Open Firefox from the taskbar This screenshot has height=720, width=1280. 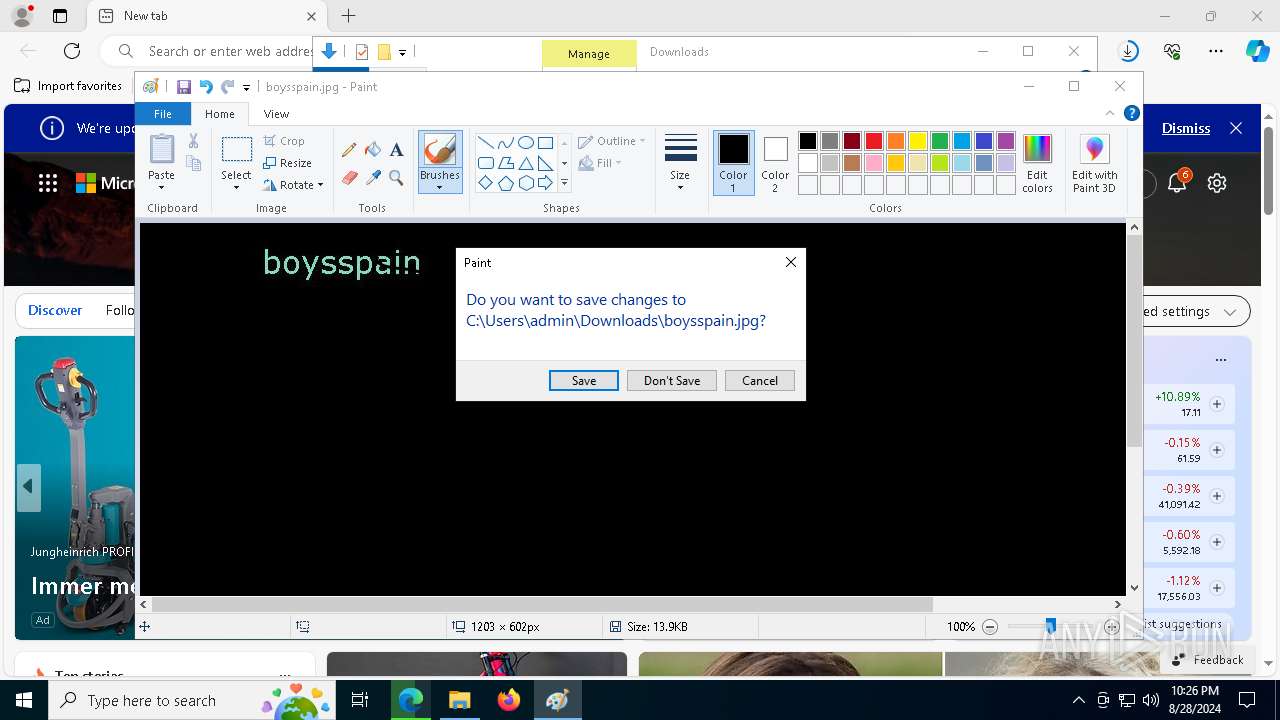click(508, 700)
